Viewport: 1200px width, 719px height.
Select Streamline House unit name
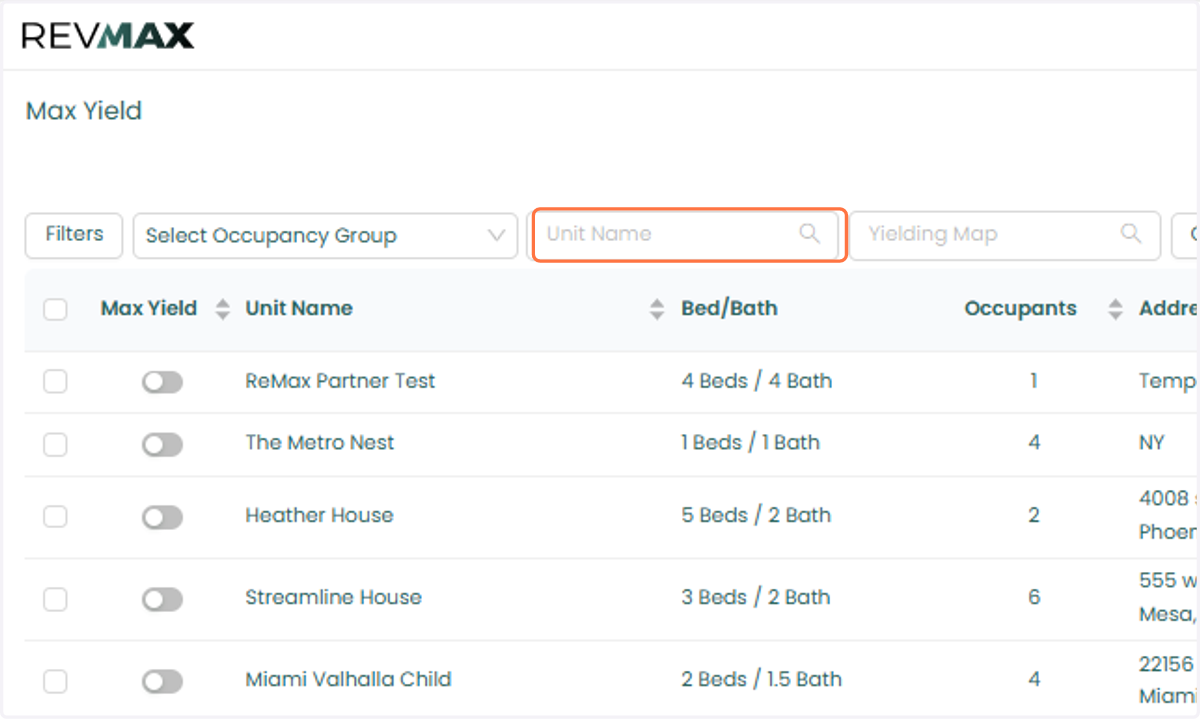pos(333,597)
